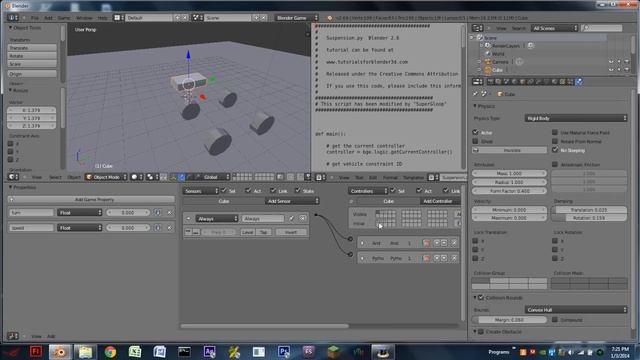Enable the Ghost physics checkbox

[476, 141]
